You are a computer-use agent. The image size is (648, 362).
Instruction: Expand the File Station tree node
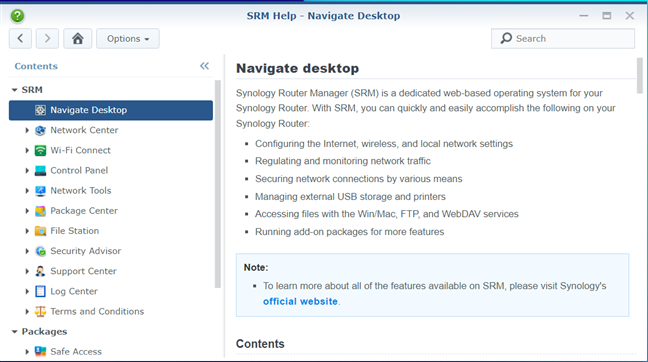coord(27,231)
